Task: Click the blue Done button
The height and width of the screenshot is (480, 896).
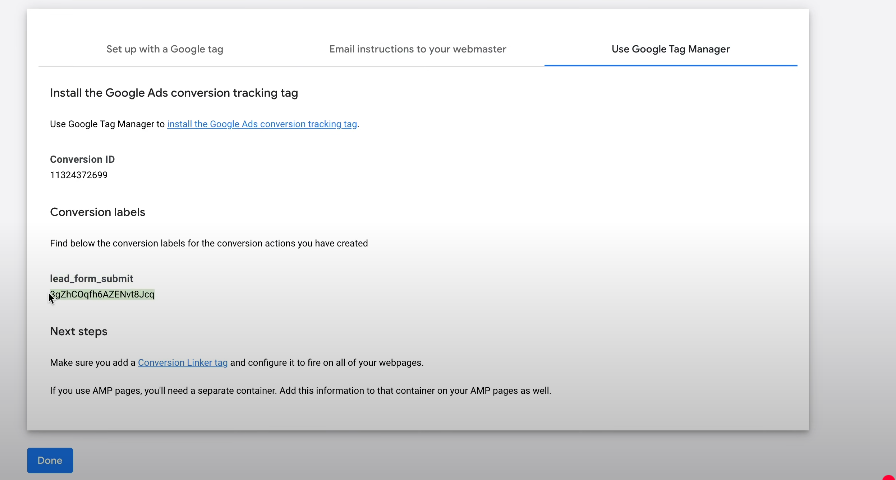Action: coord(50,461)
